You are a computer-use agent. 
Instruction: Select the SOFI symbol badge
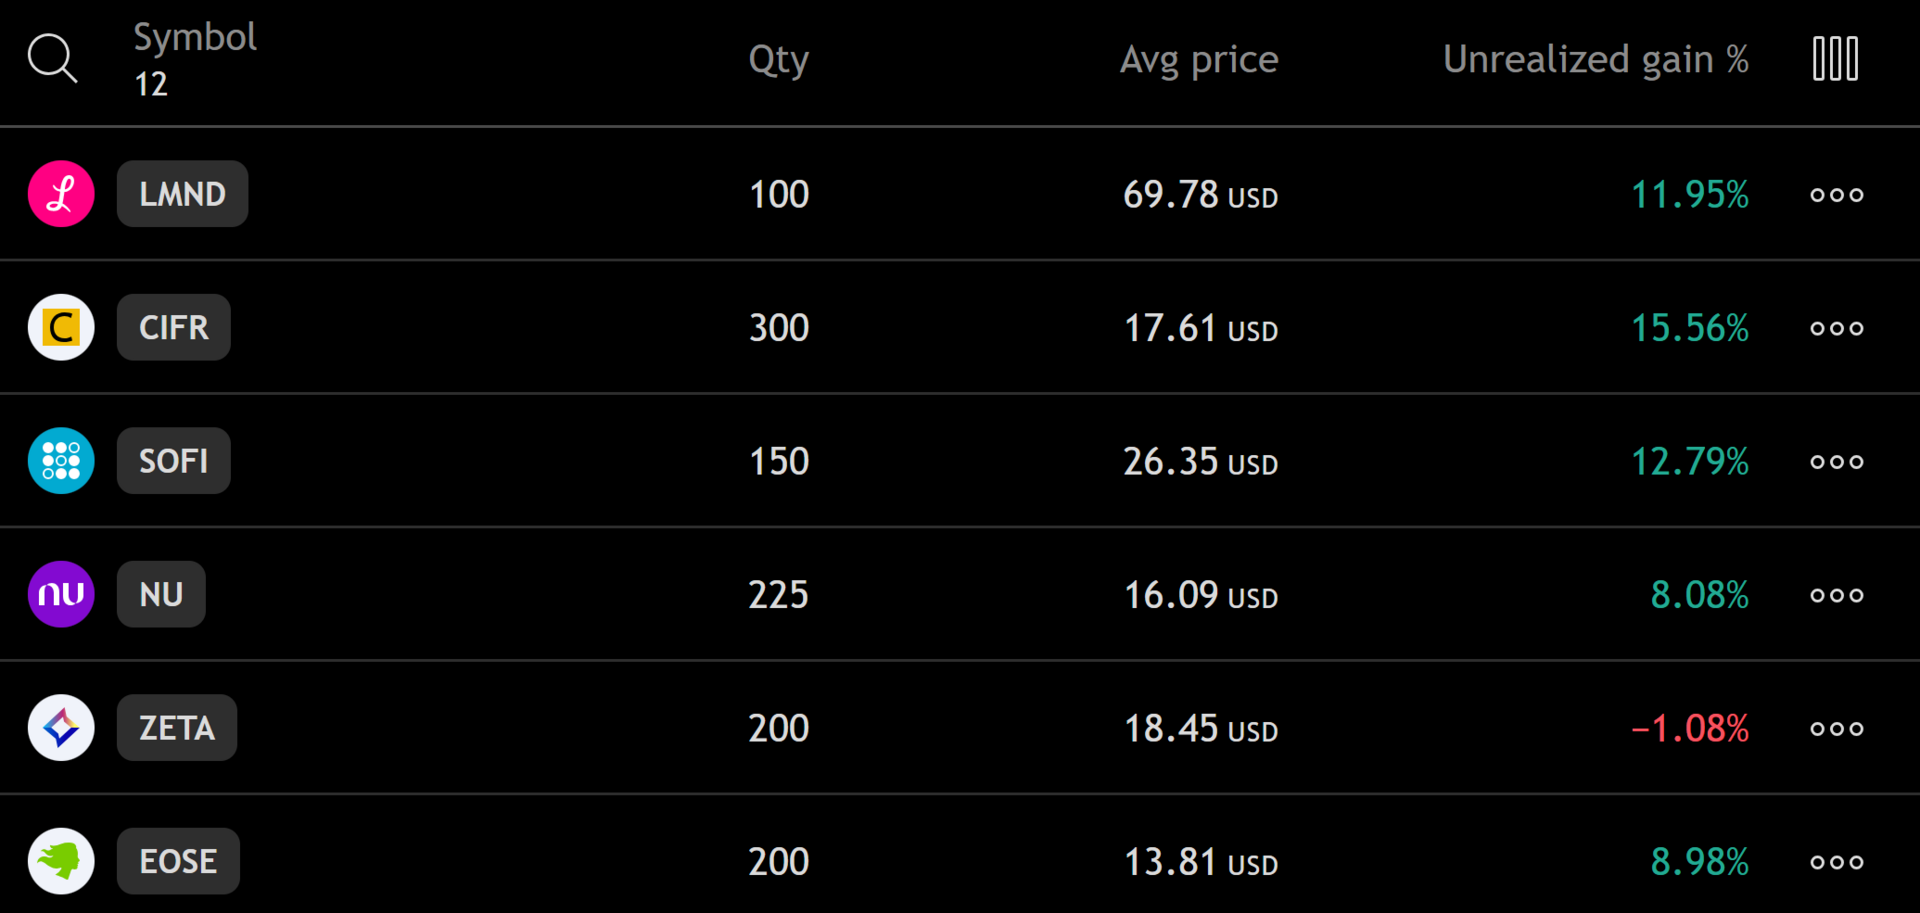(173, 460)
